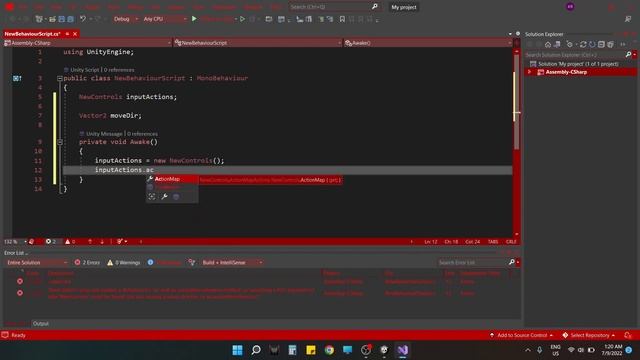Click the Visual Studio icon in taskbar
The height and width of the screenshot is (360, 640).
pos(402,350)
